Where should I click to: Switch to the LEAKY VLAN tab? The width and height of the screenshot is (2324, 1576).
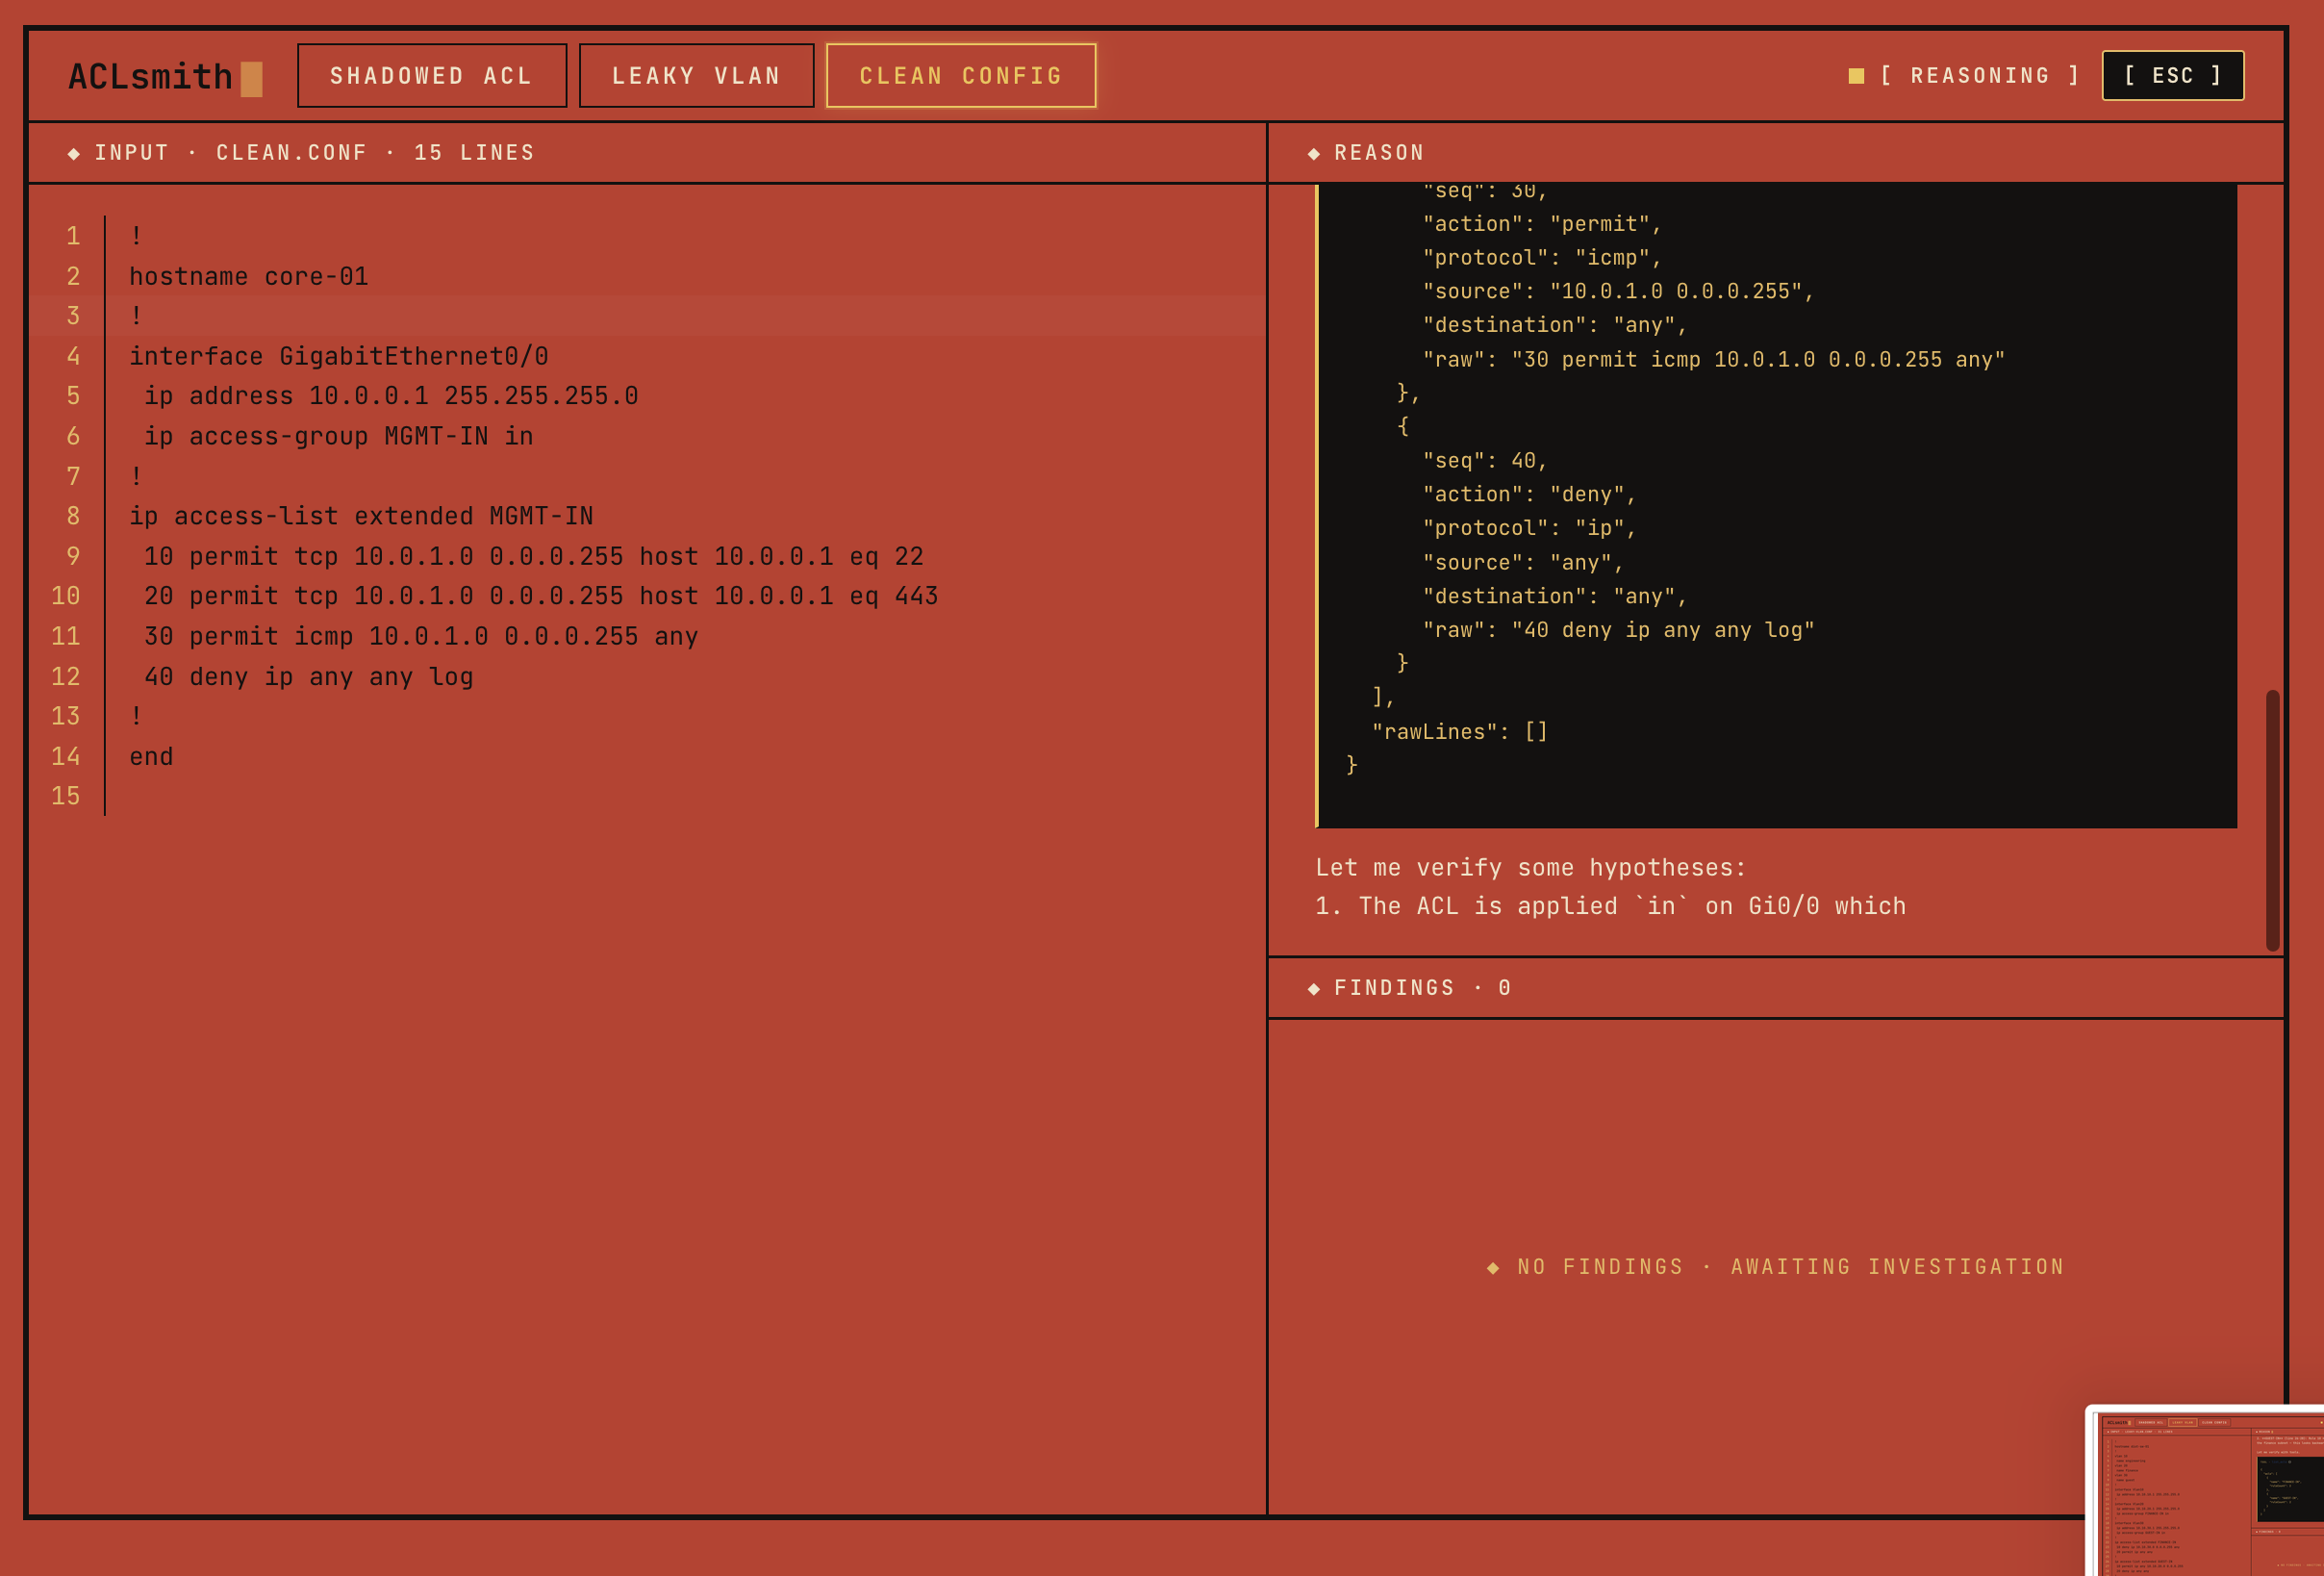point(696,76)
